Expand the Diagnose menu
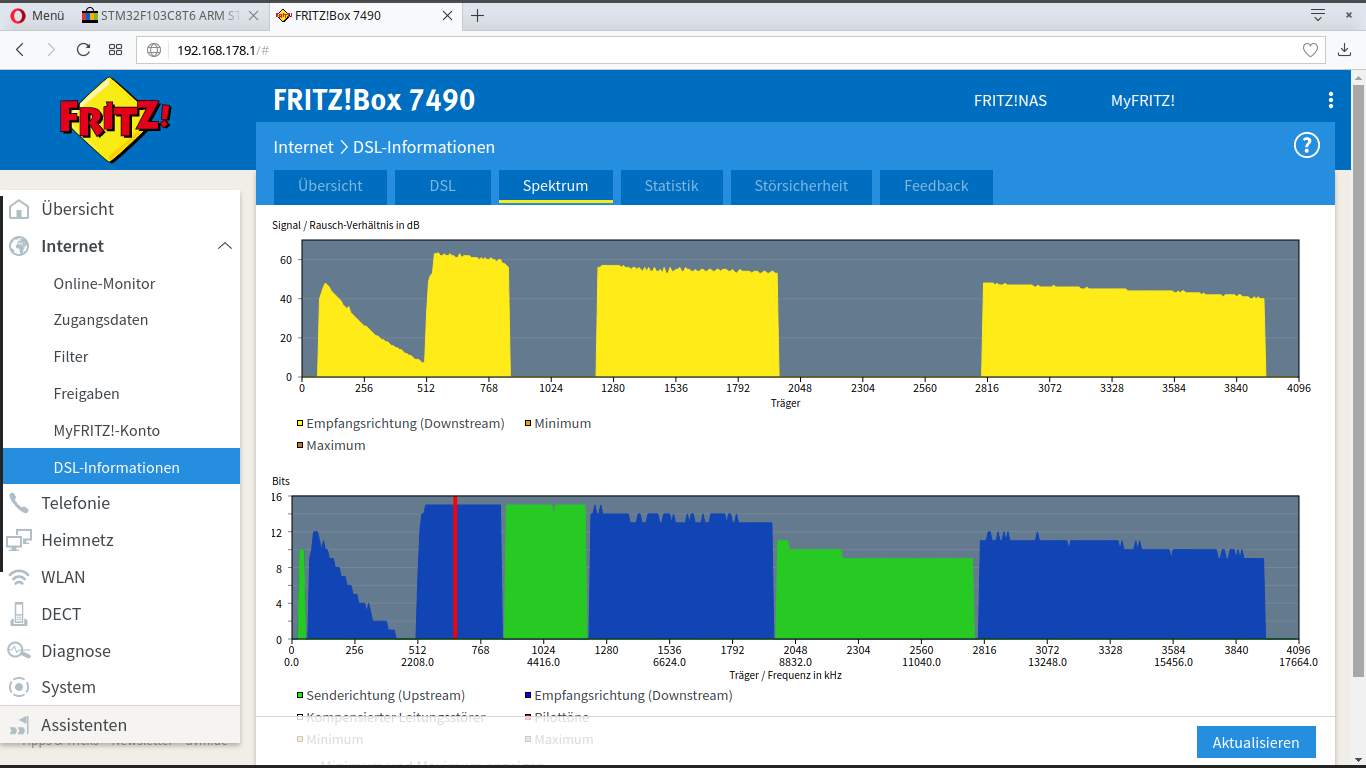 point(76,651)
